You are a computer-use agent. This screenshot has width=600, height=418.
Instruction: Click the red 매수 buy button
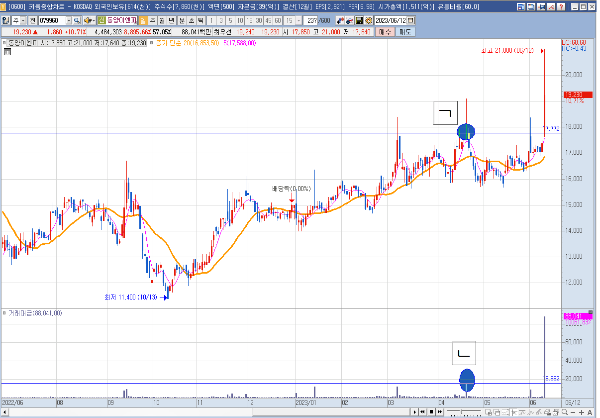pyautogui.click(x=384, y=32)
